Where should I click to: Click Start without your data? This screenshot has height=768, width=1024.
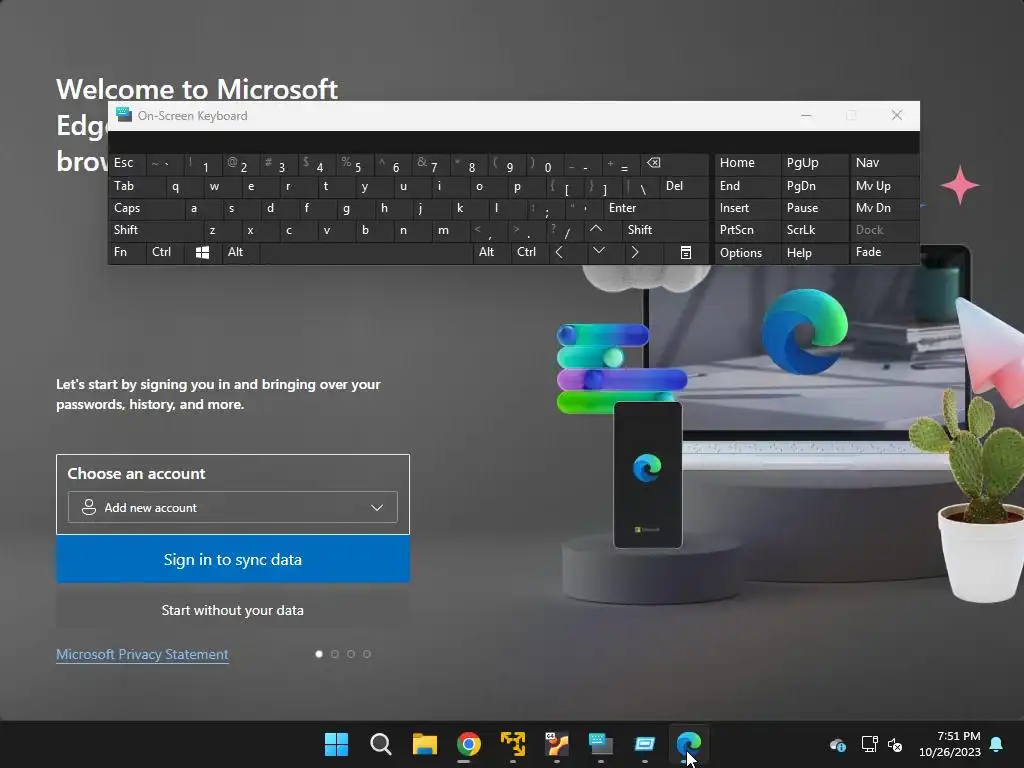[232, 610]
